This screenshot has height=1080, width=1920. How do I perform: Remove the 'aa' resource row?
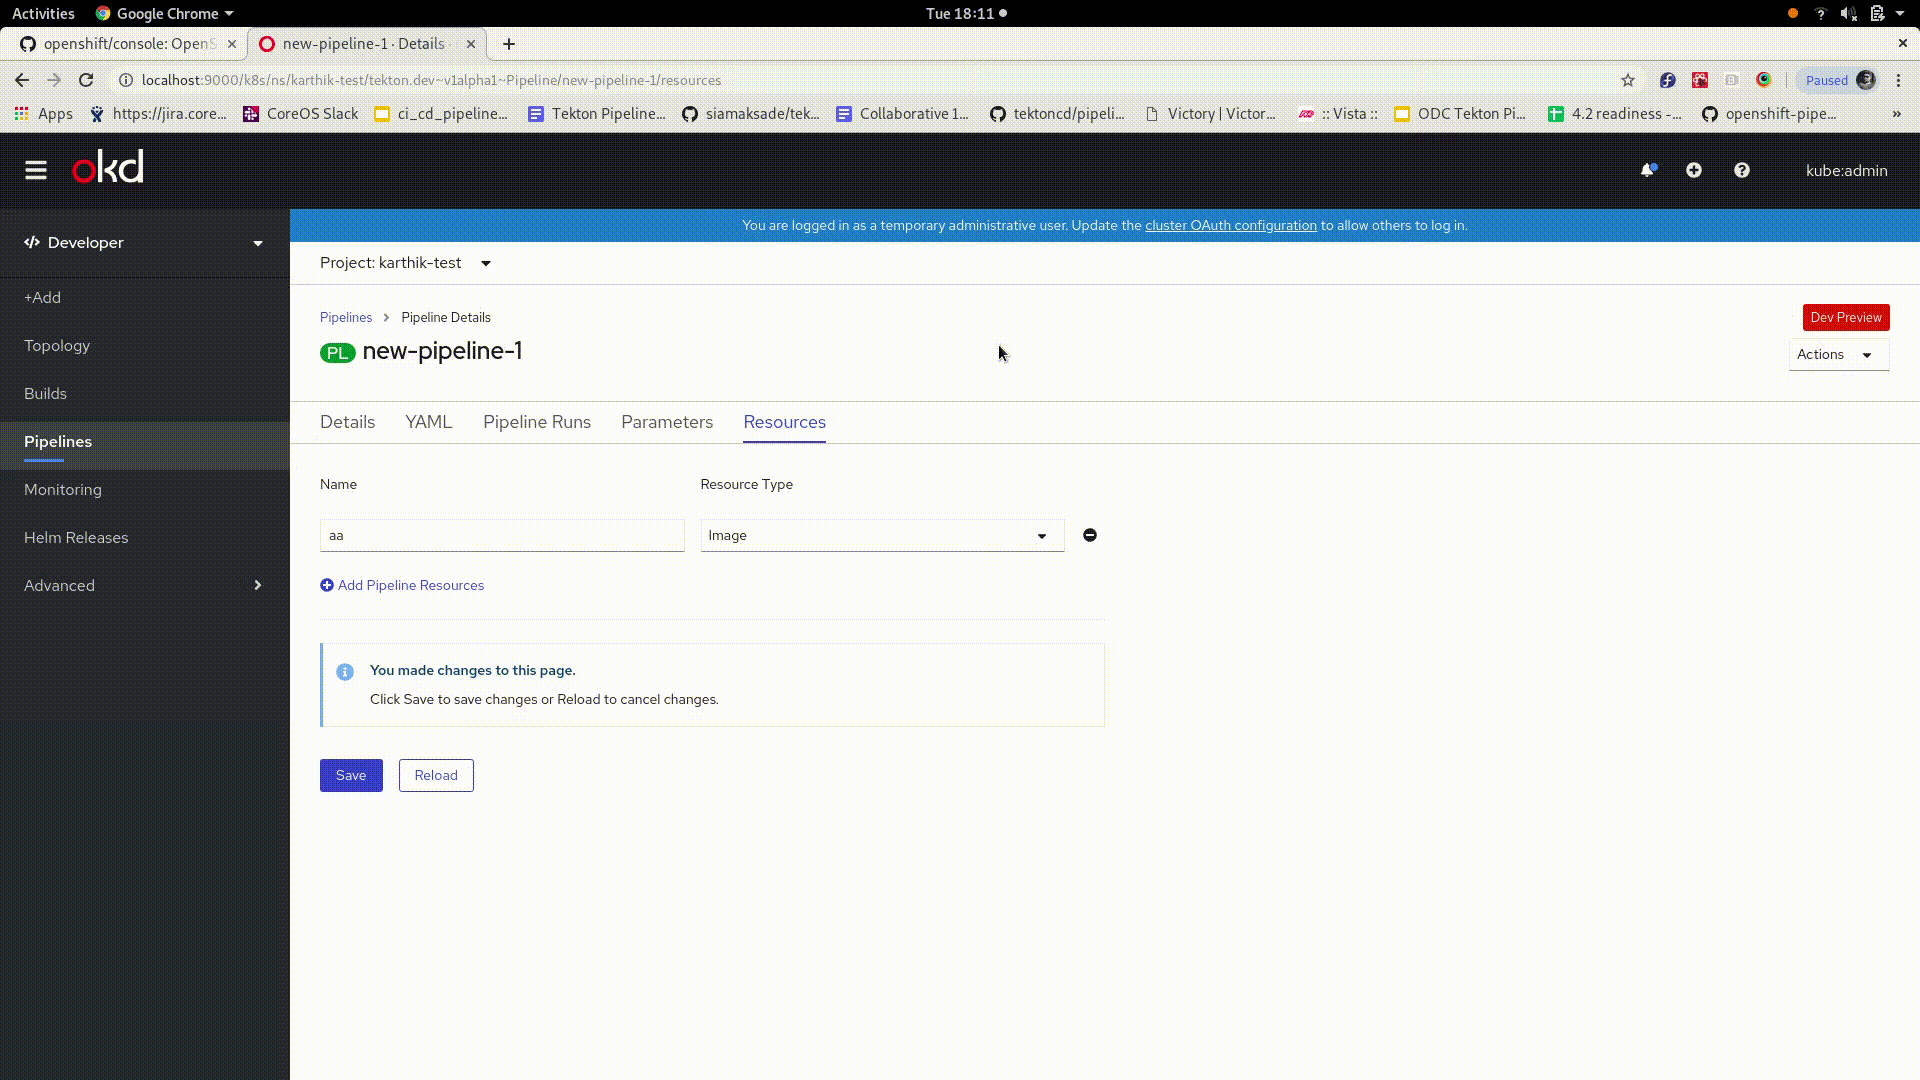point(1089,535)
